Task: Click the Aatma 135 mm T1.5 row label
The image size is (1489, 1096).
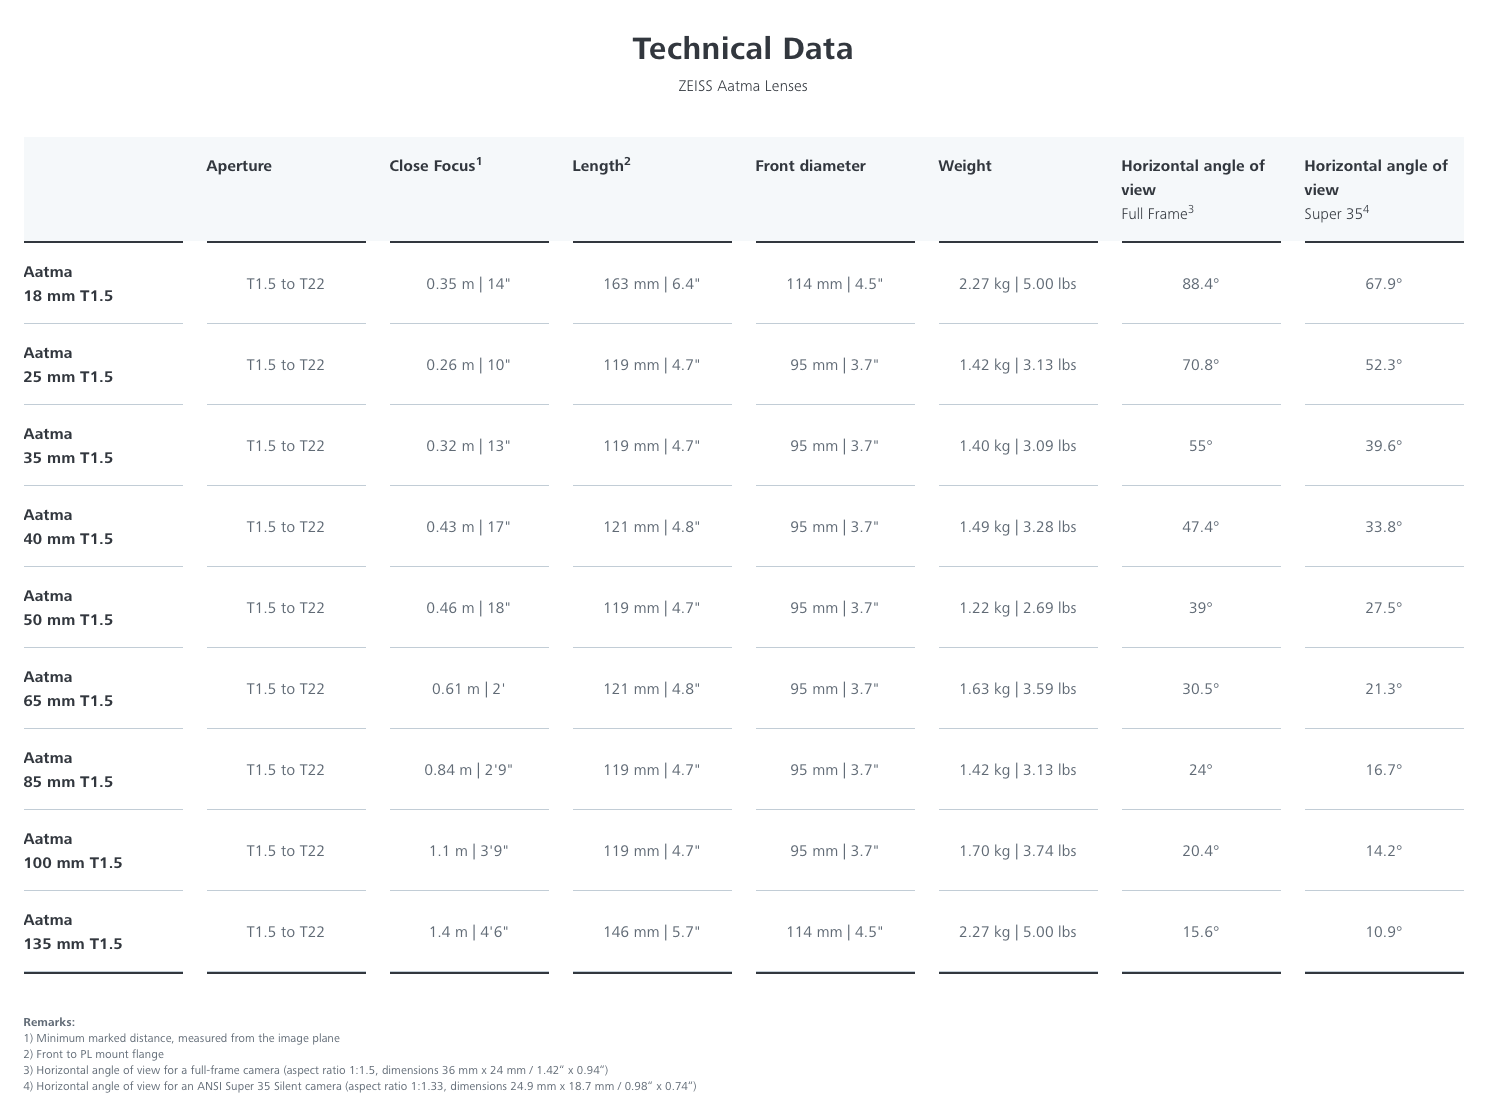Action: point(73,932)
